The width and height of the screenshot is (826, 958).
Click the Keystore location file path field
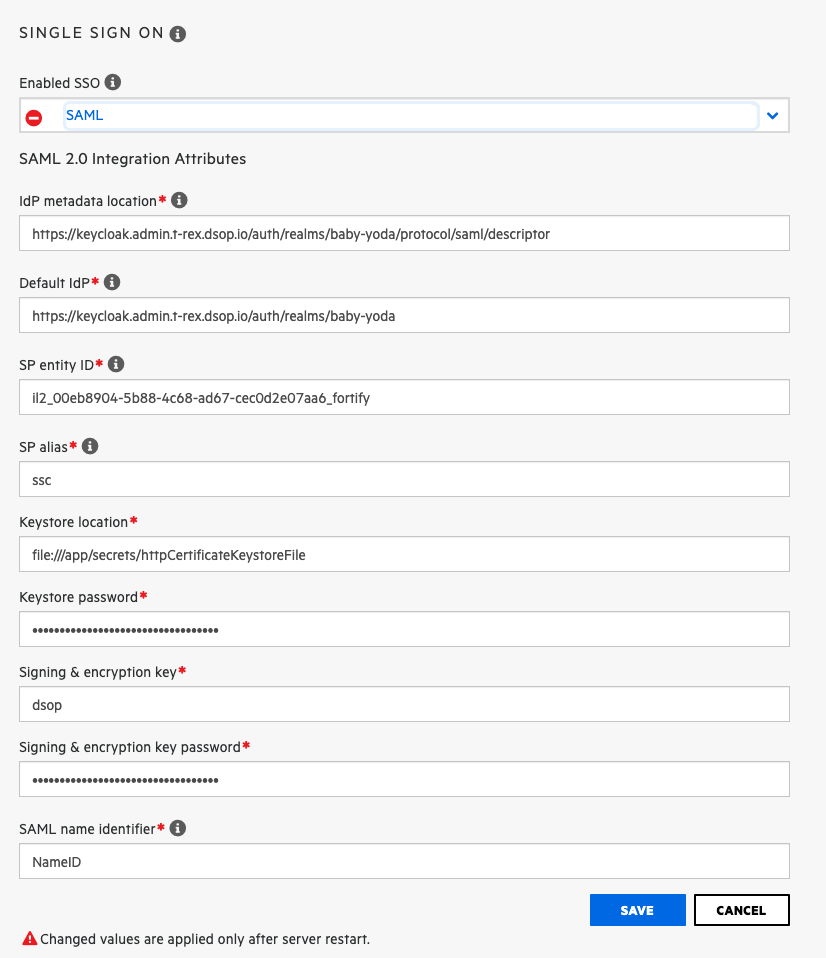[x=403, y=554]
